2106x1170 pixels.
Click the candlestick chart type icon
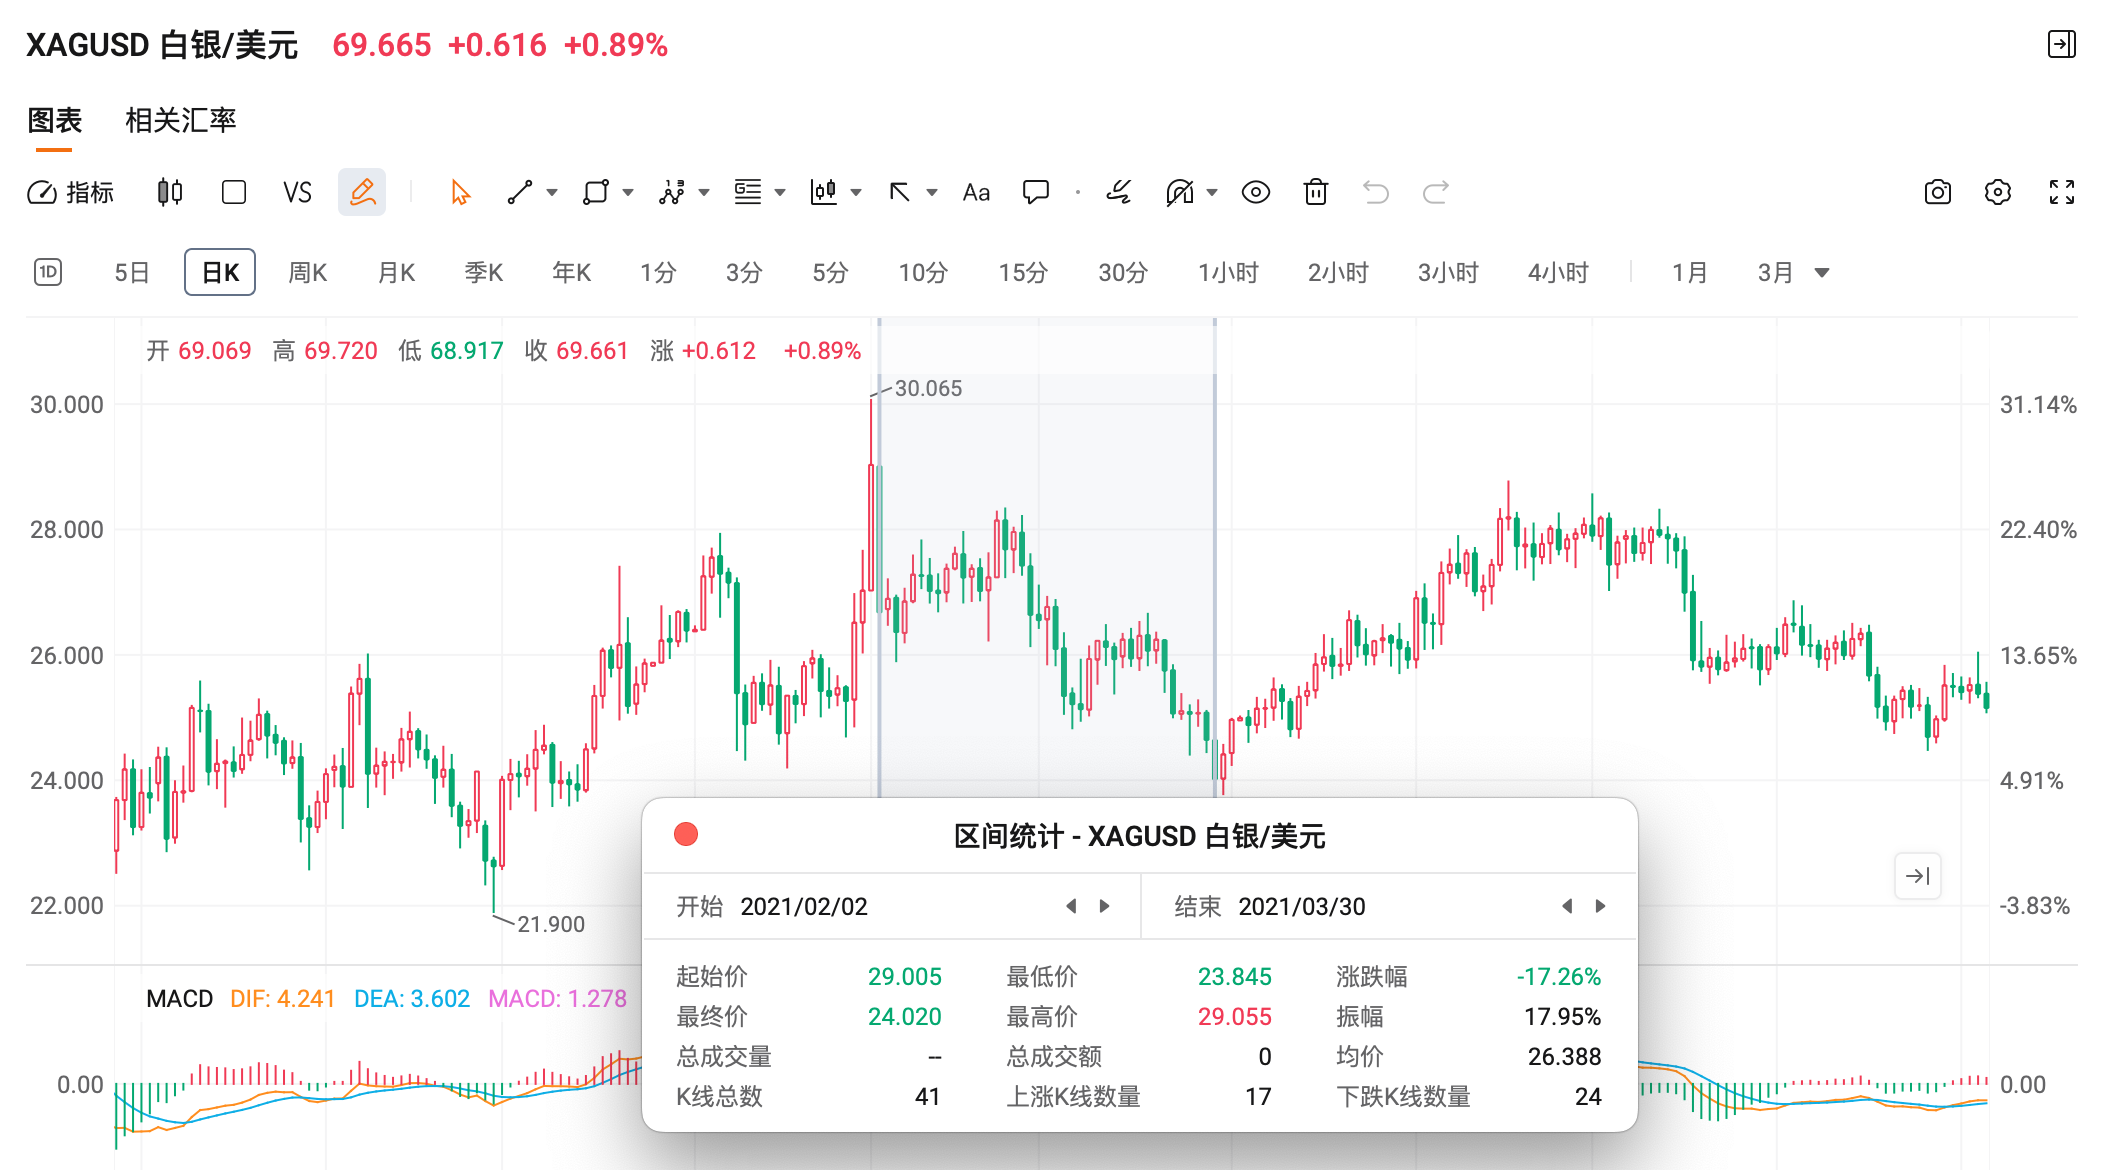click(x=170, y=192)
